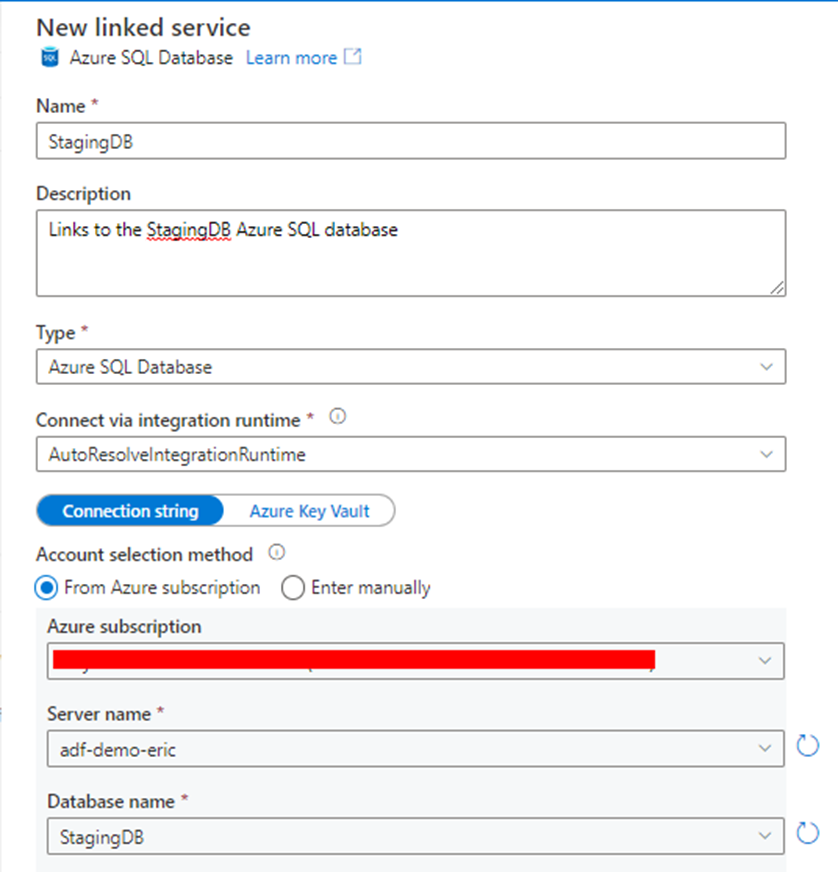
Task: Click the Name field label
Action: pos(61,106)
